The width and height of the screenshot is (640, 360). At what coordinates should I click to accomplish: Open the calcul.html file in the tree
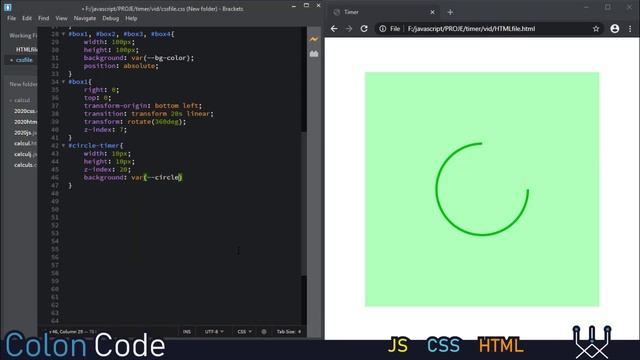25,143
